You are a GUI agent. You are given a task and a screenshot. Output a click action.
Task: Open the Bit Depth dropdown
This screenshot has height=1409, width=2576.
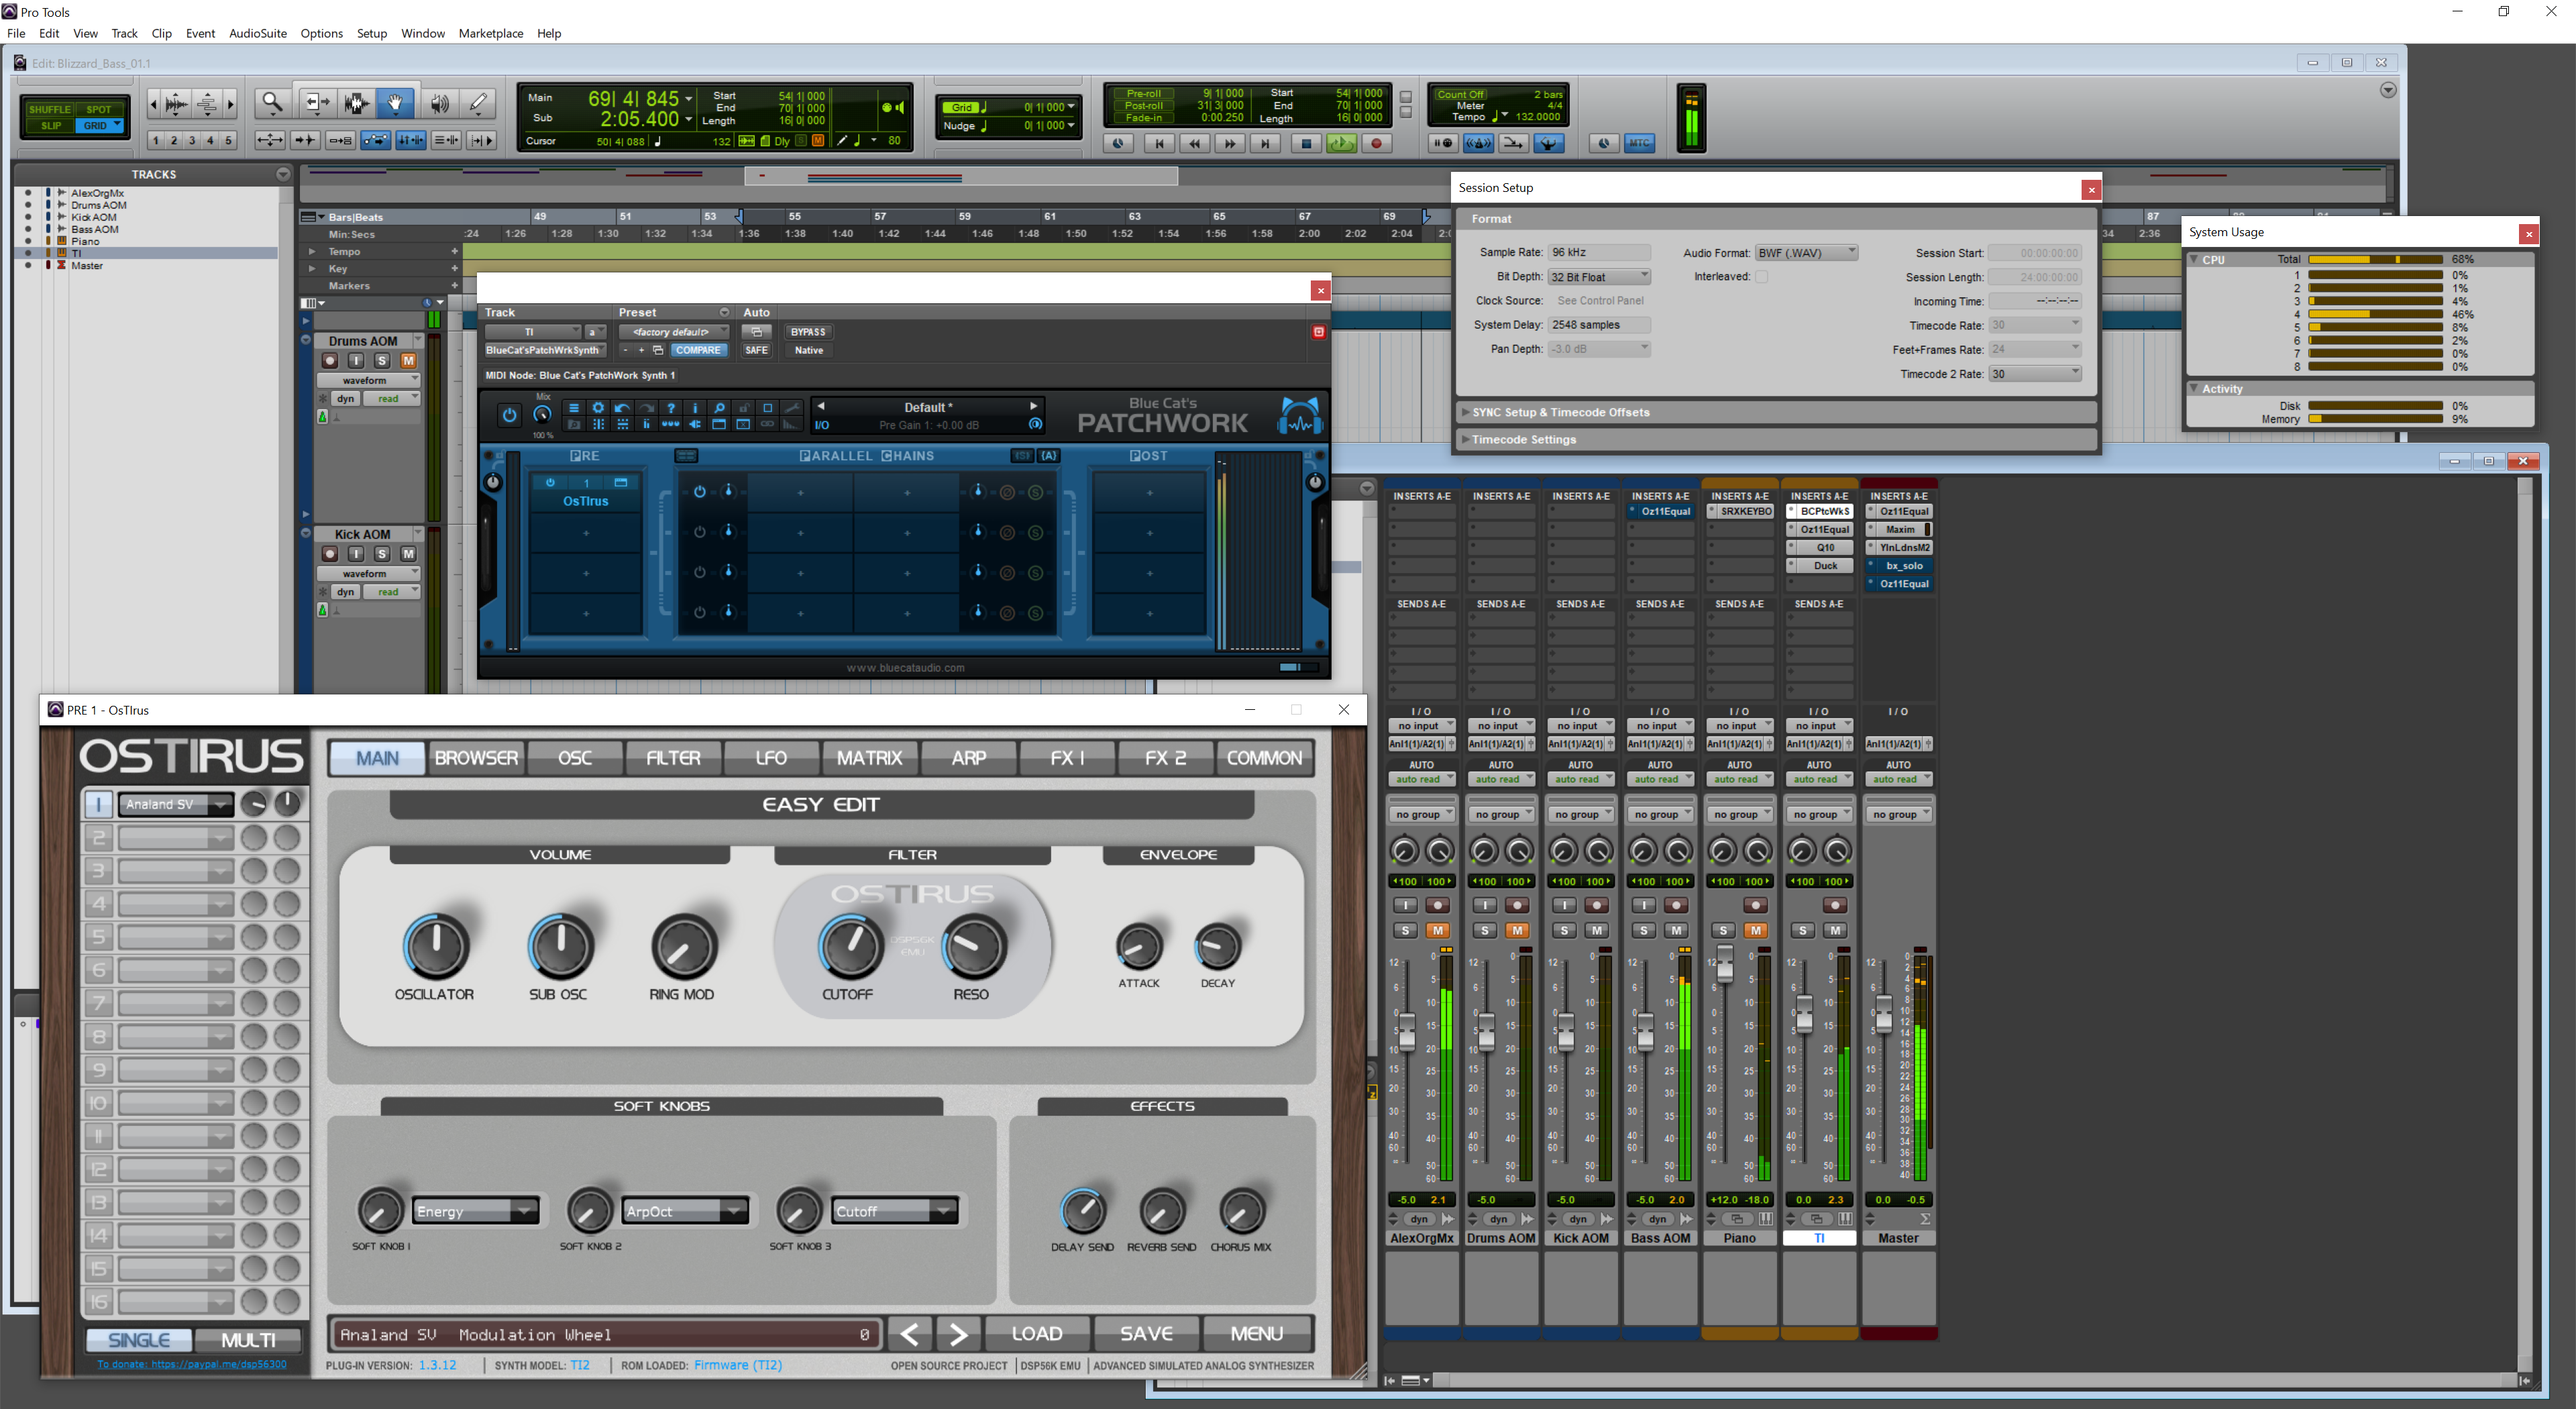(1599, 277)
